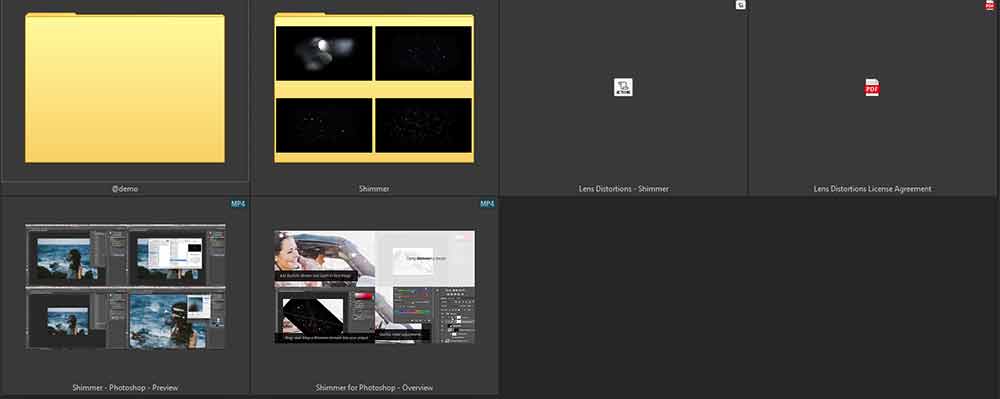1000x399 pixels.
Task: Click the bright flare preview inside Shimmer folder
Action: (324, 53)
